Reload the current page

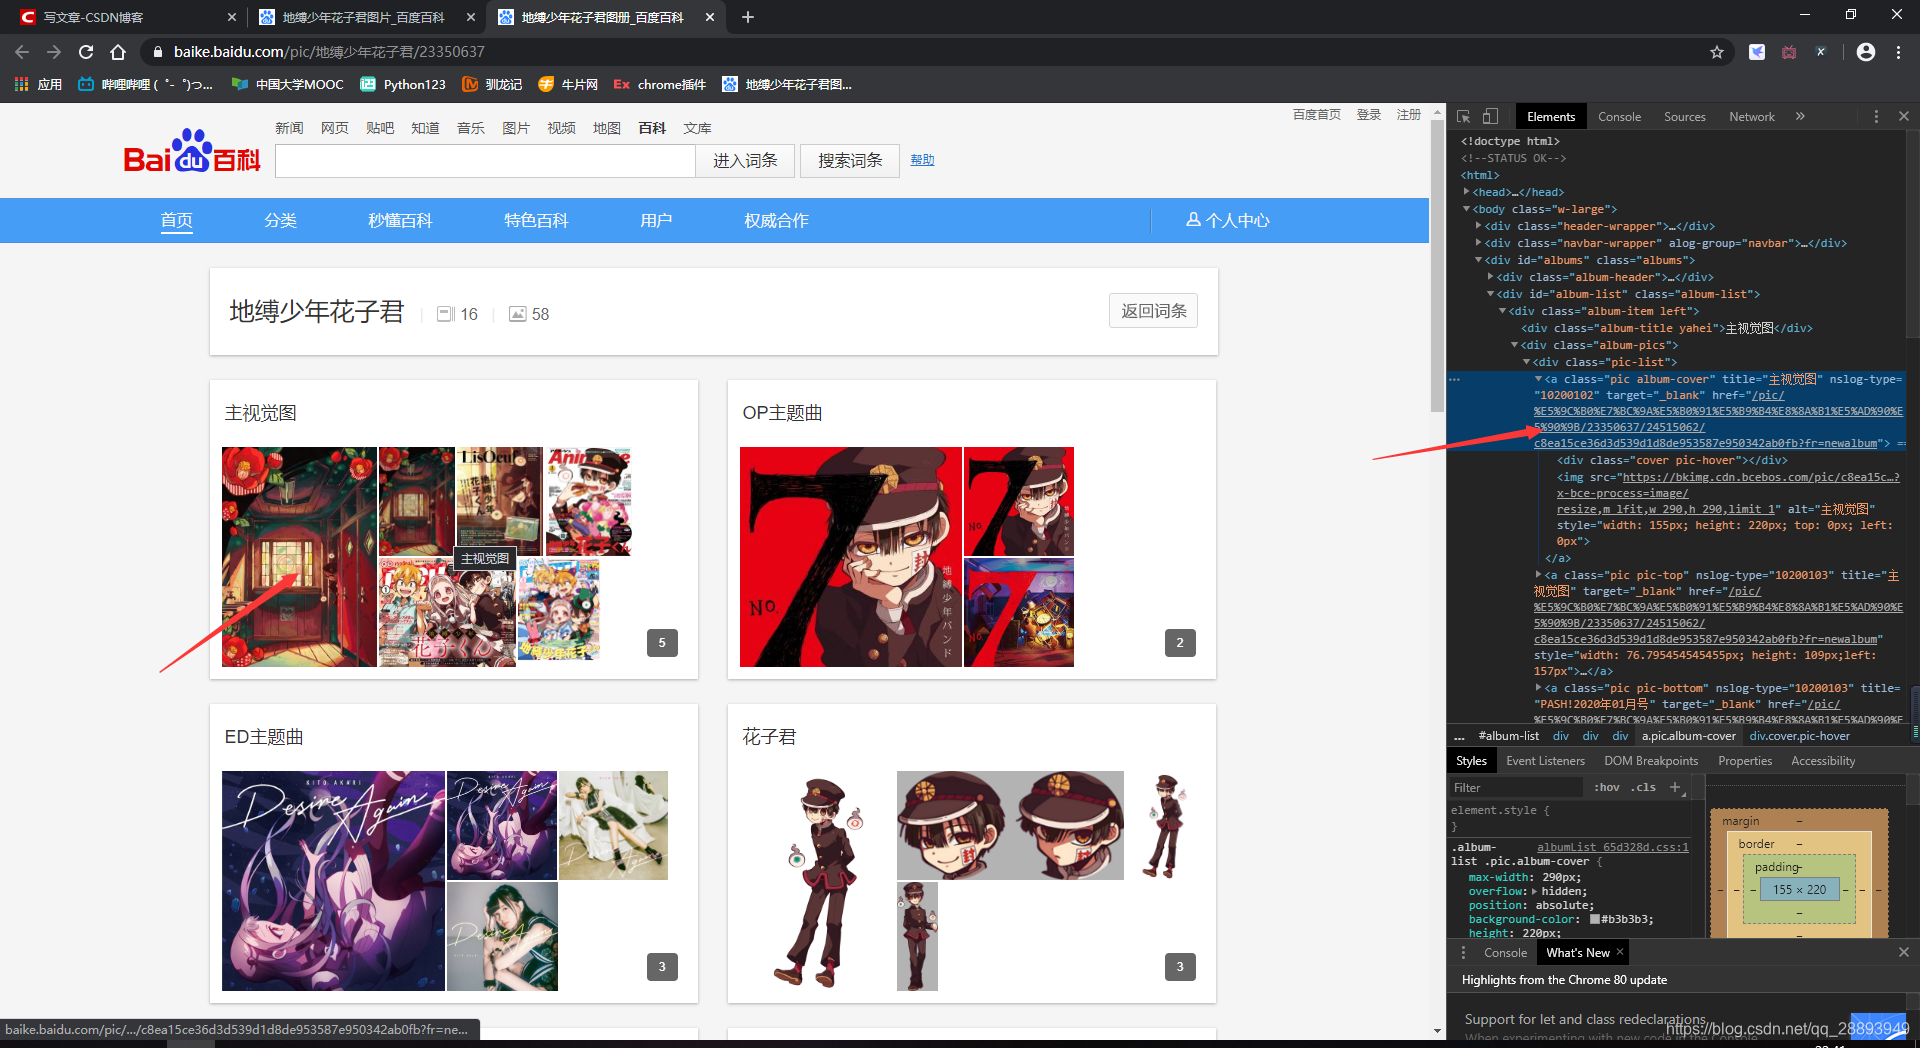86,52
